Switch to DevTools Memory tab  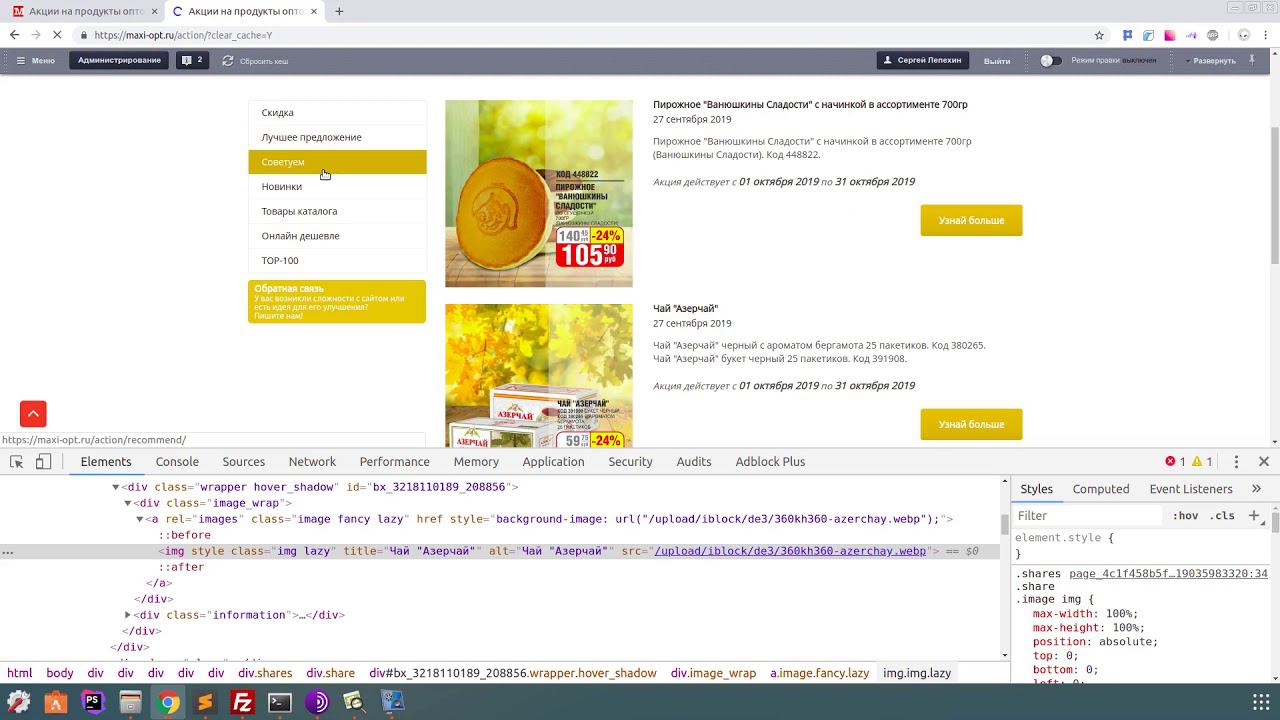(476, 461)
